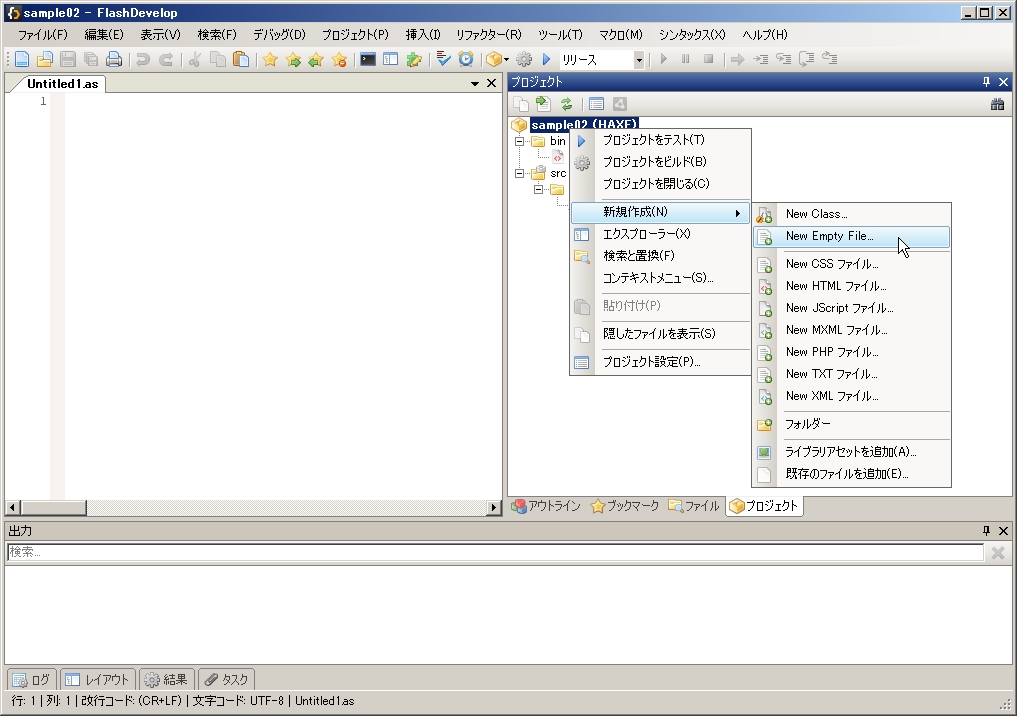Click the green puzzle piece plugin icon

414,60
